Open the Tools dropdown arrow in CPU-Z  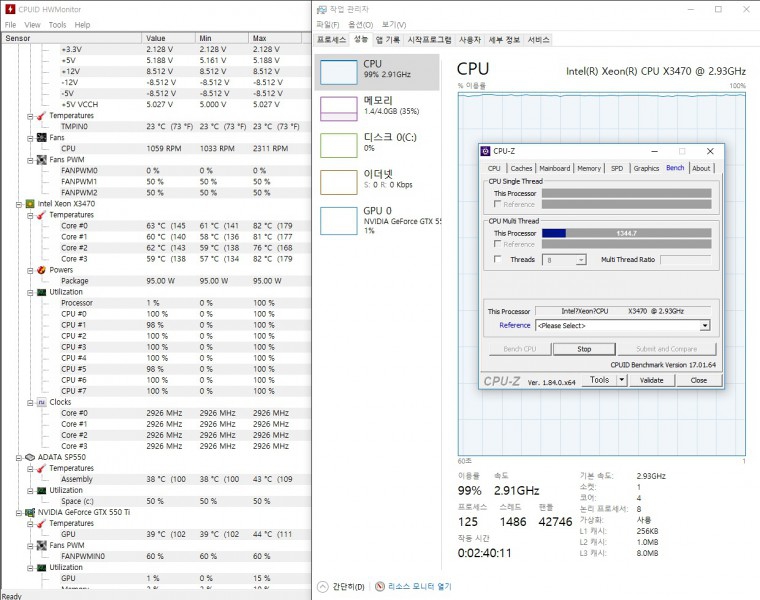click(621, 380)
